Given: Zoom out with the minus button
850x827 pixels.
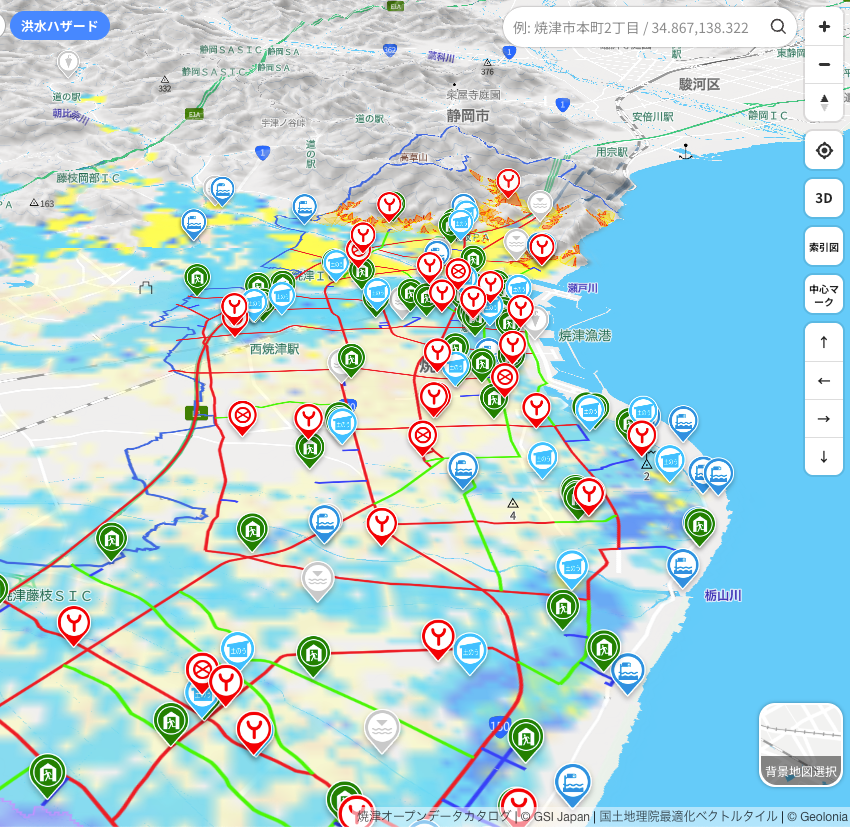Looking at the screenshot, I should click(x=823, y=64).
